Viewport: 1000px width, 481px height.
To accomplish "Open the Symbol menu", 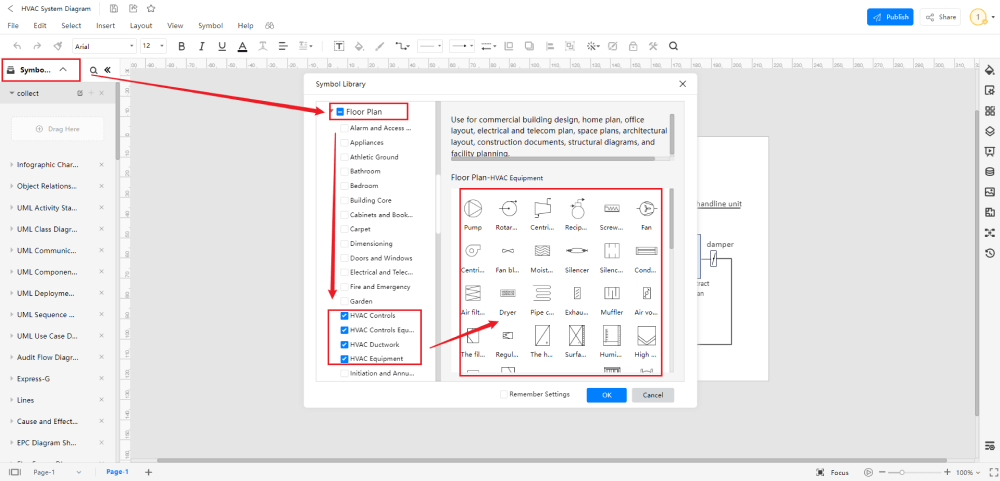I will point(210,26).
